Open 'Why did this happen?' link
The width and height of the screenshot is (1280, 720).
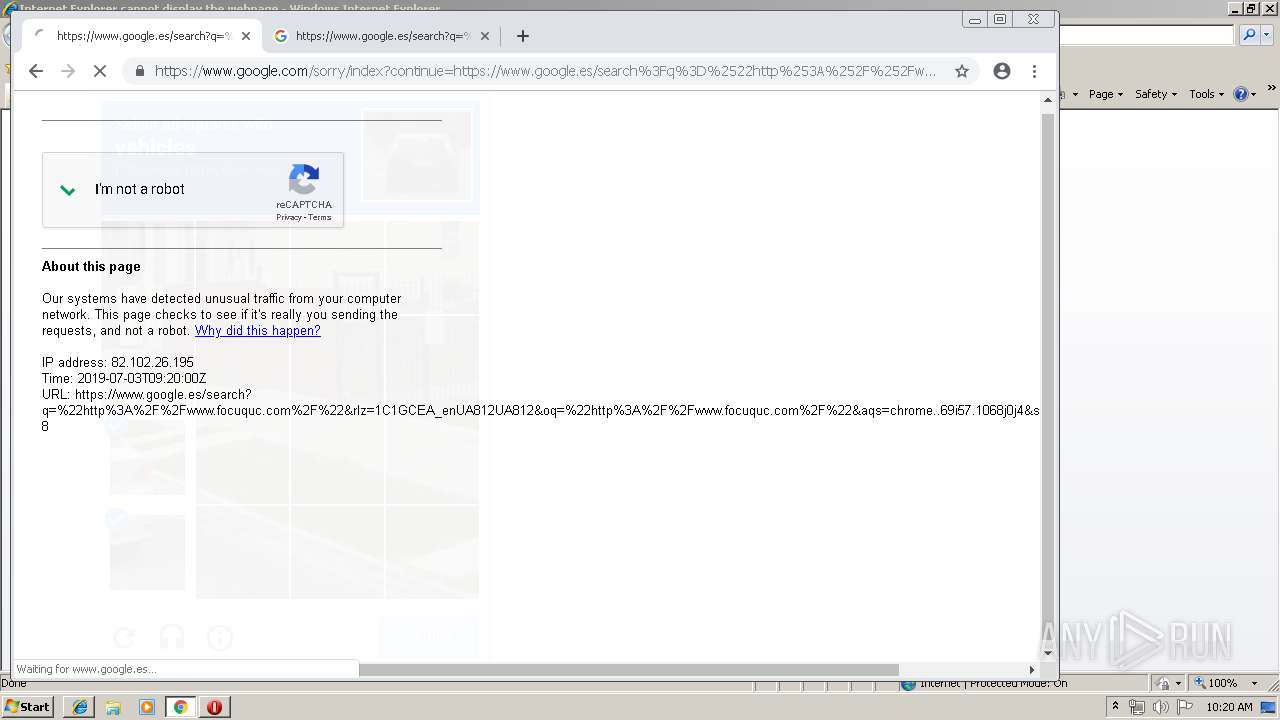[258, 331]
